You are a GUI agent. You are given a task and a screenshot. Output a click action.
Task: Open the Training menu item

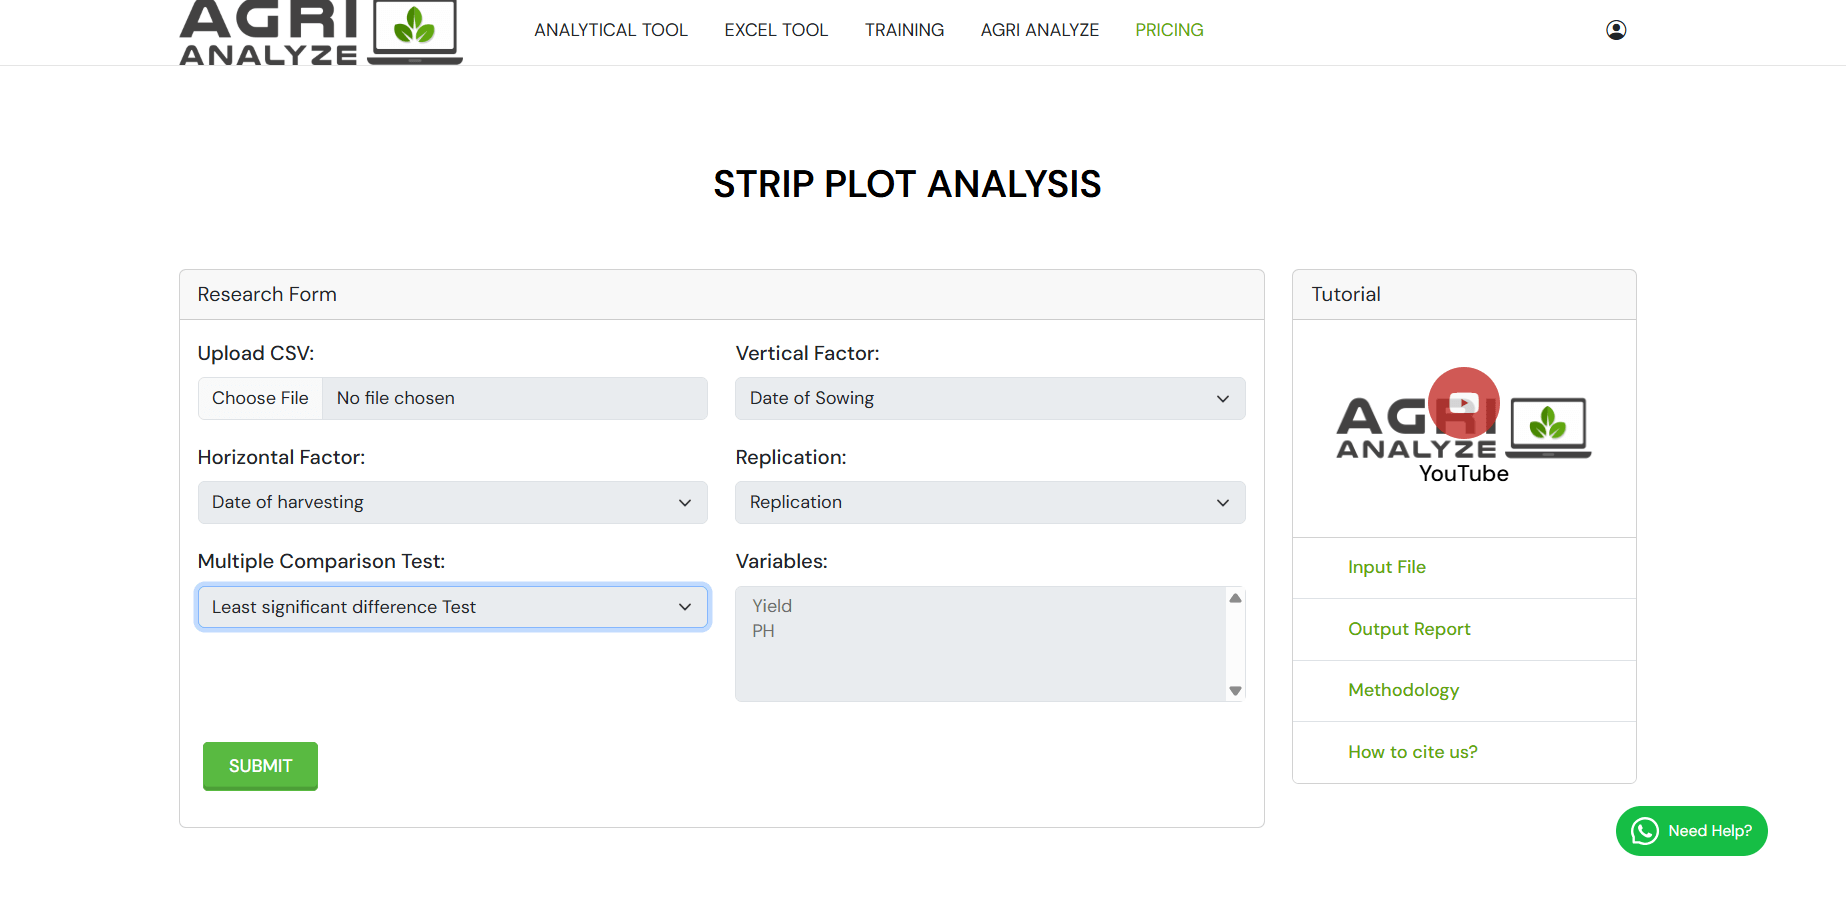pos(904,30)
